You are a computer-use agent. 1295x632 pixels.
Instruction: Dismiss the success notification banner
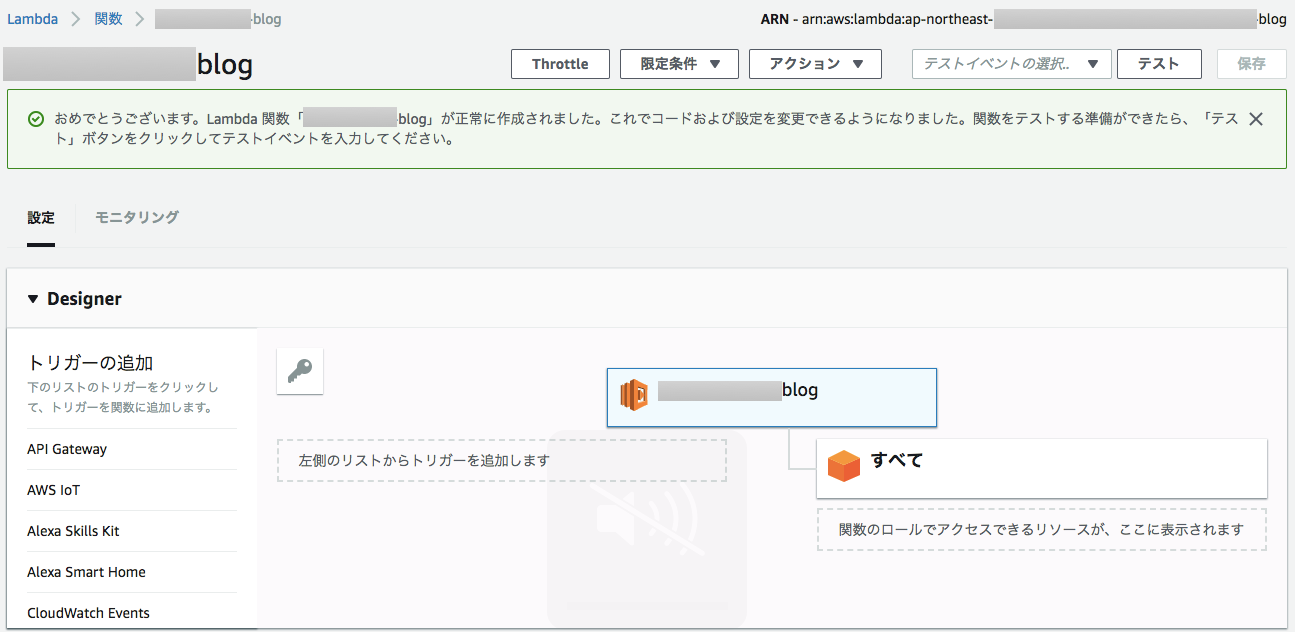pos(1256,119)
